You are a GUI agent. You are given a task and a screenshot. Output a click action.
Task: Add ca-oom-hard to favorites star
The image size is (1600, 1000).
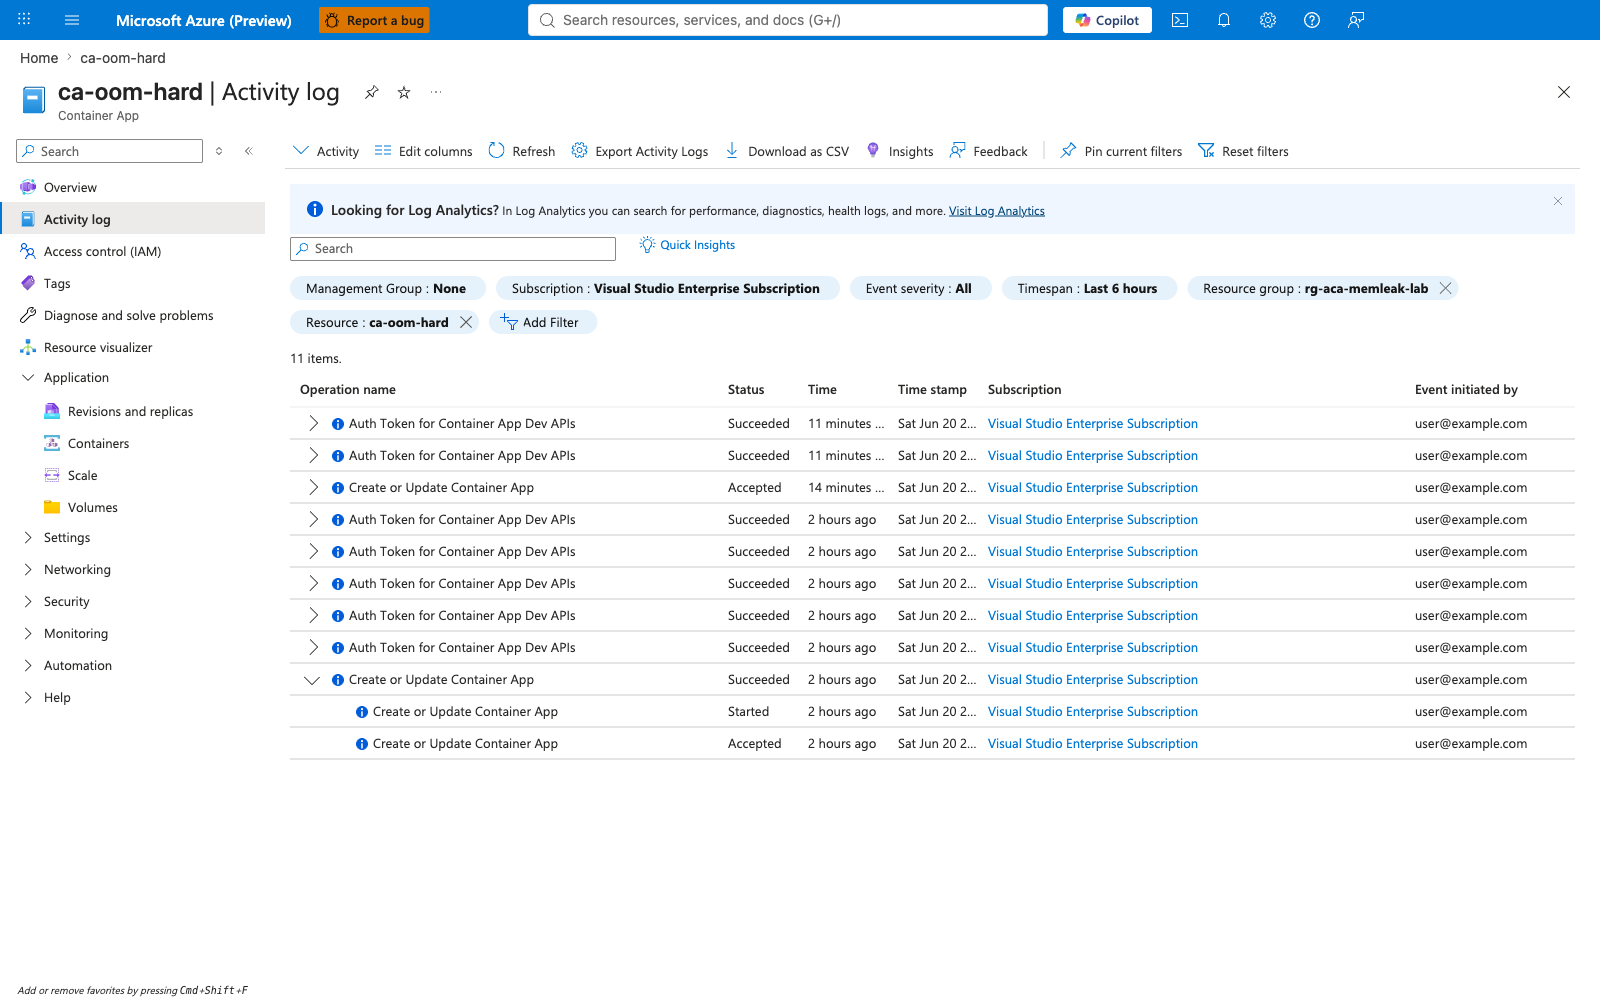(404, 92)
